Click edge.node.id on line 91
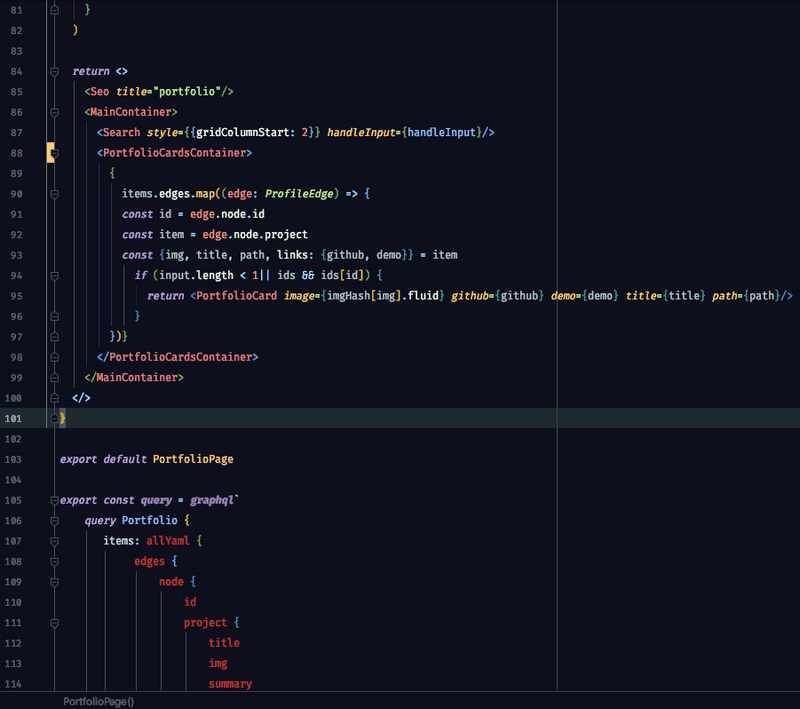The height and width of the screenshot is (709, 800). tap(228, 214)
